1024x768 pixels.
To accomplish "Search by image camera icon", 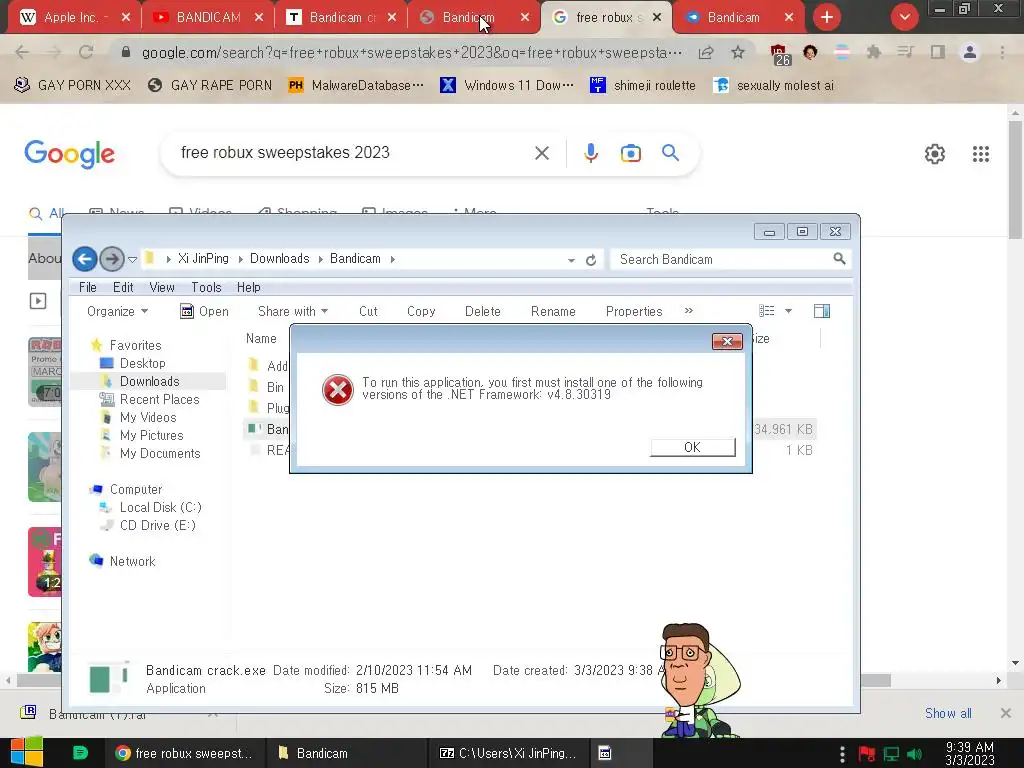I will click(x=631, y=153).
